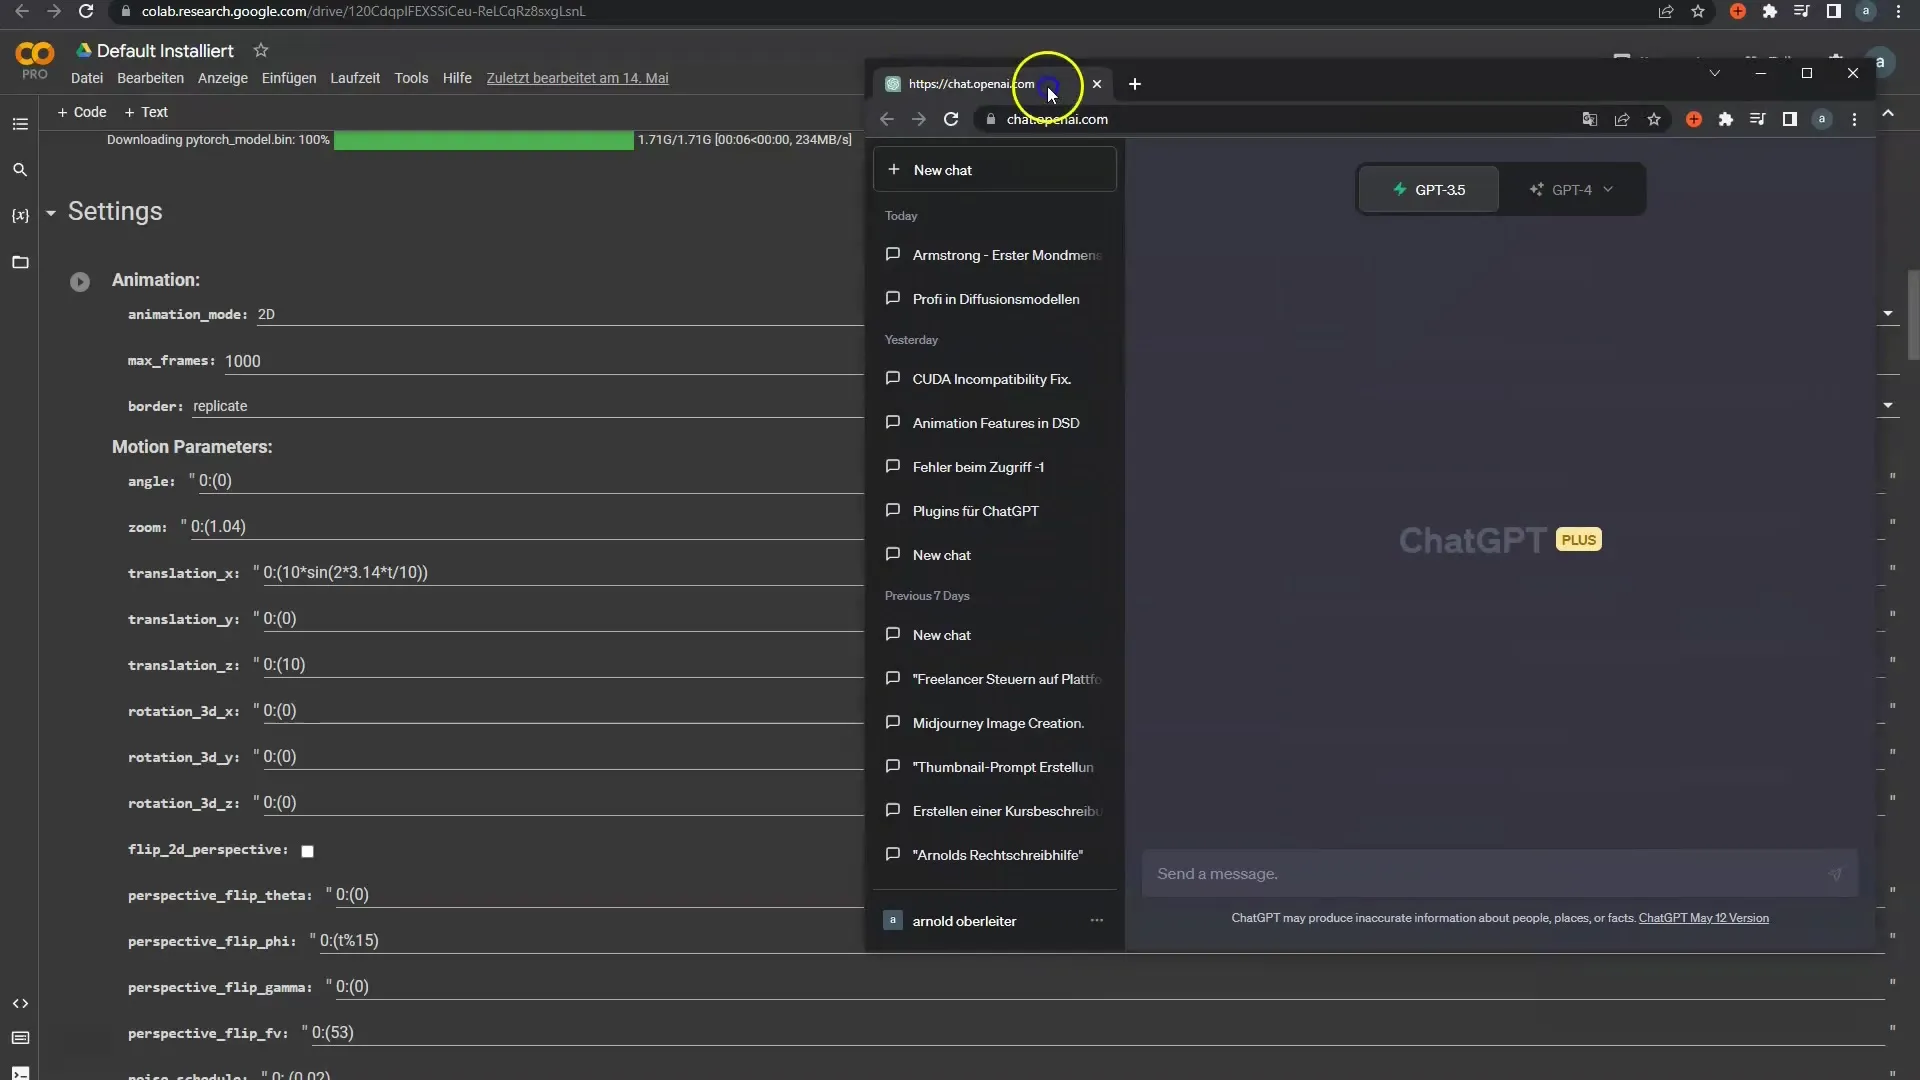
Task: Go forward in the ChatGPT window
Action: tap(919, 119)
